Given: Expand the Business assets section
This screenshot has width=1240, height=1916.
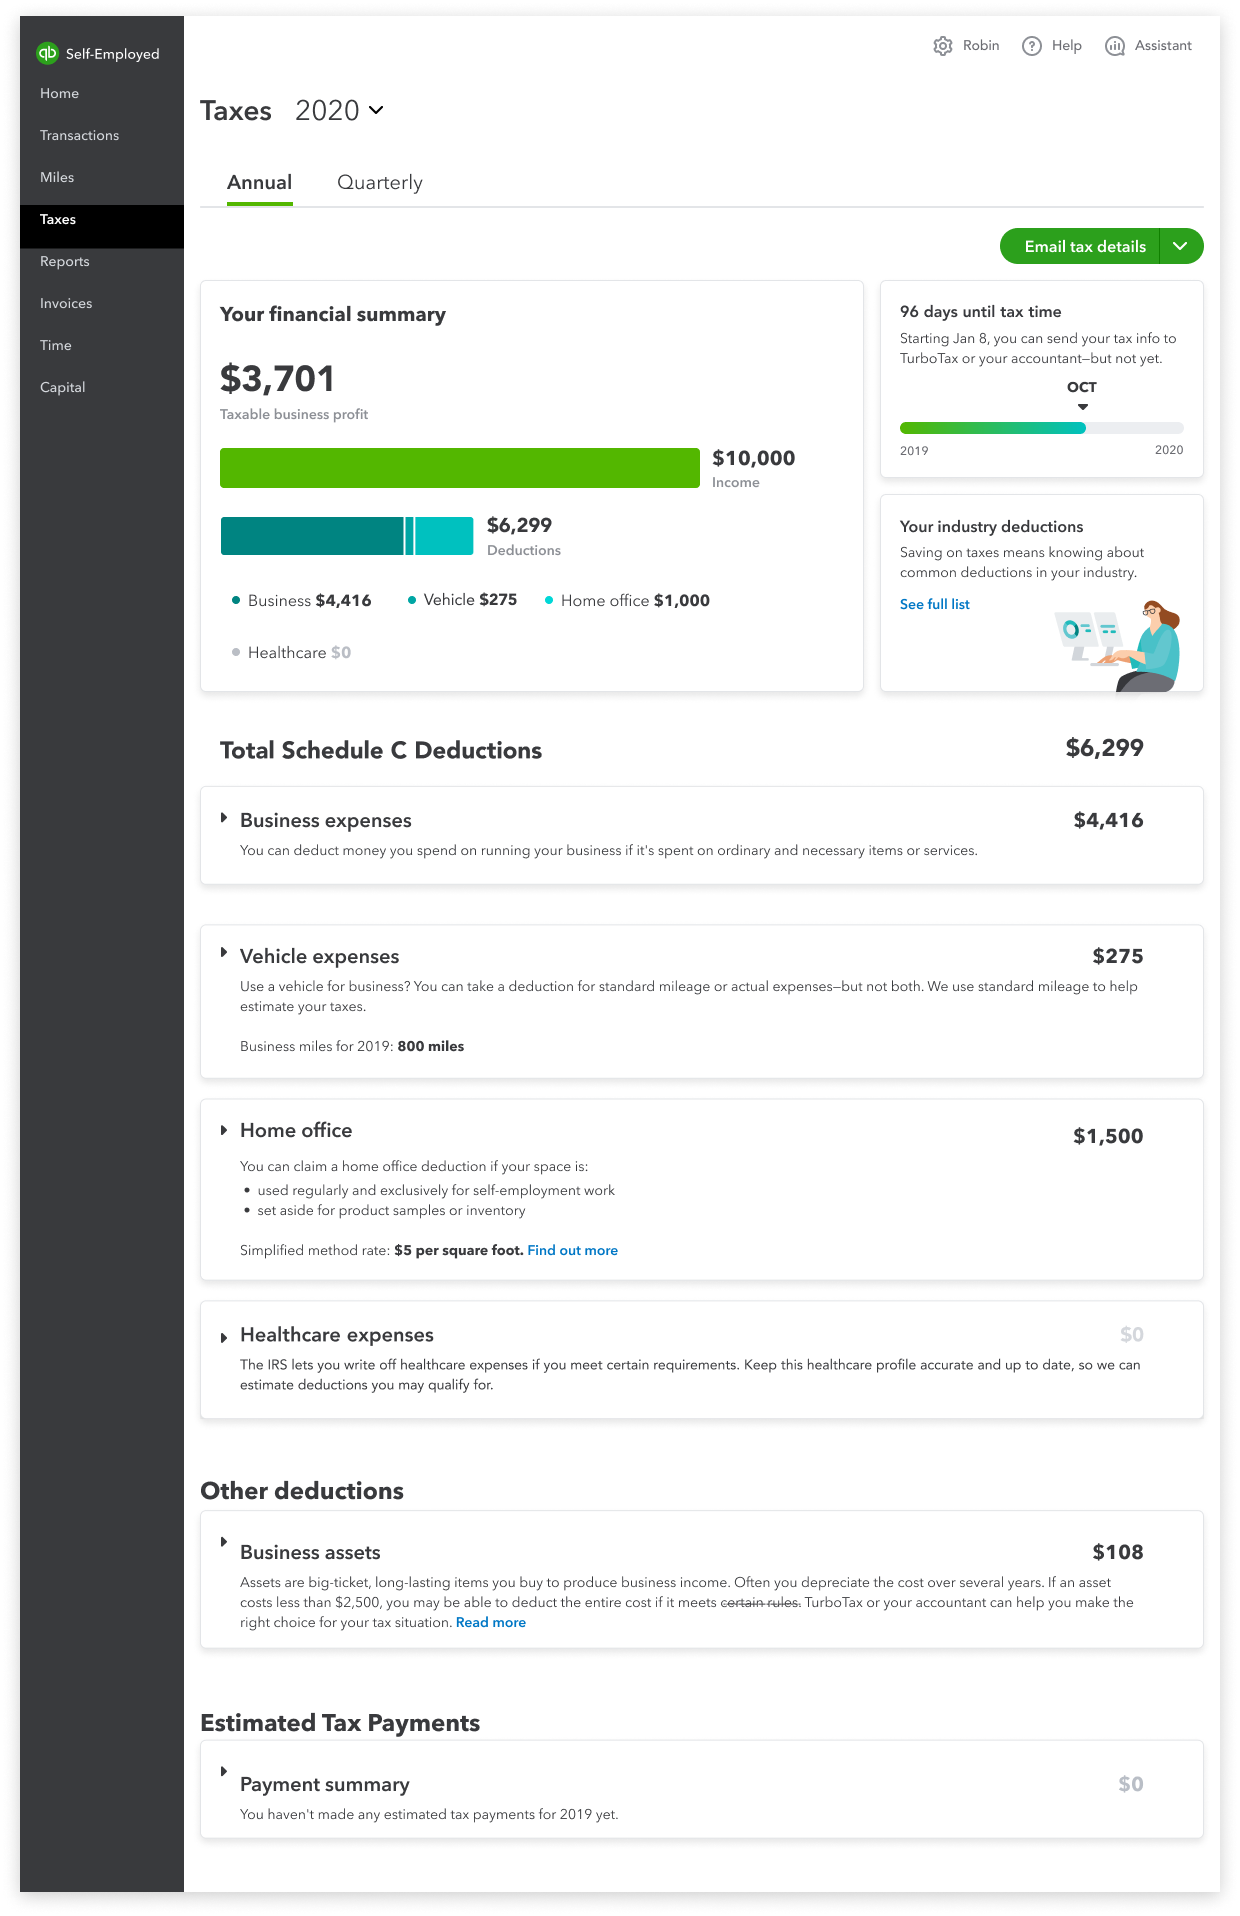Looking at the screenshot, I should tap(224, 1542).
